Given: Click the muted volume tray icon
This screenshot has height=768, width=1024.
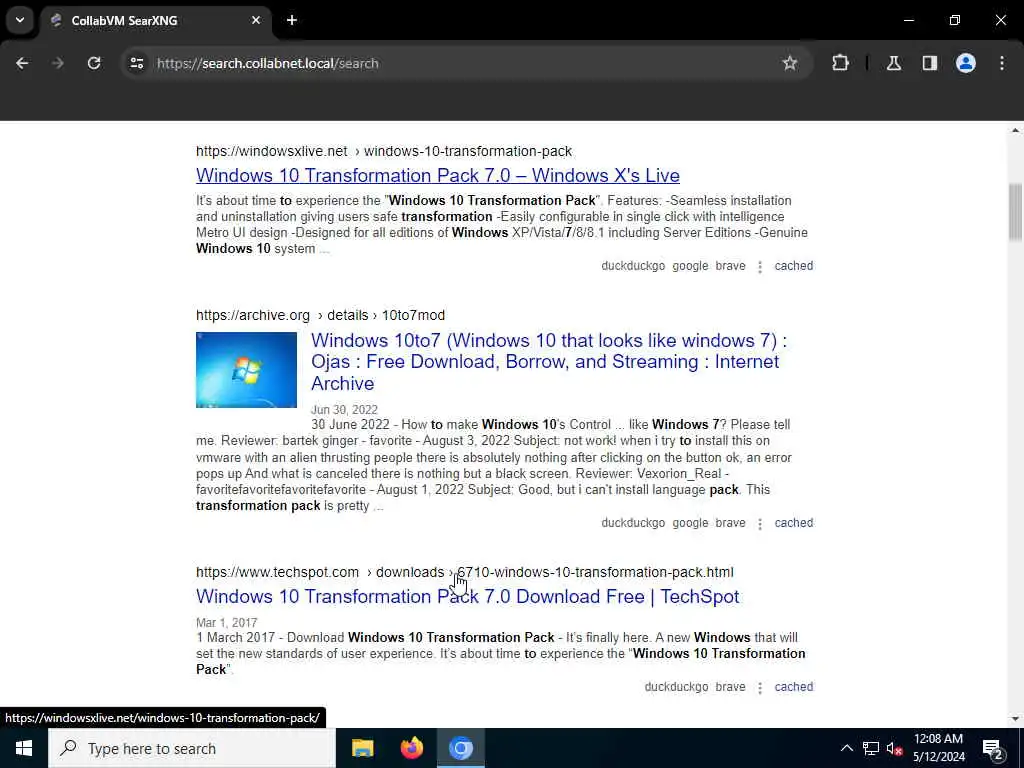Looking at the screenshot, I should [x=894, y=748].
